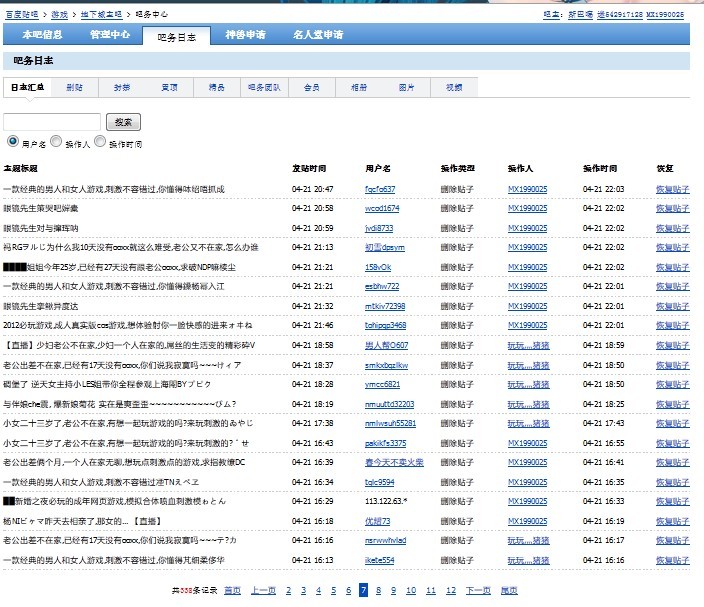Jump to page 5 of records

pyautogui.click(x=334, y=590)
